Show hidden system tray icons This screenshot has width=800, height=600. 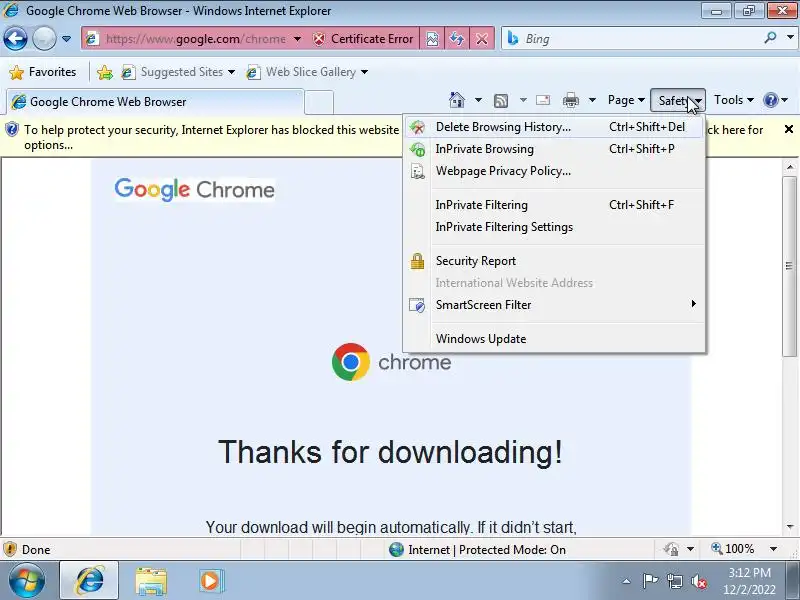[627, 581]
